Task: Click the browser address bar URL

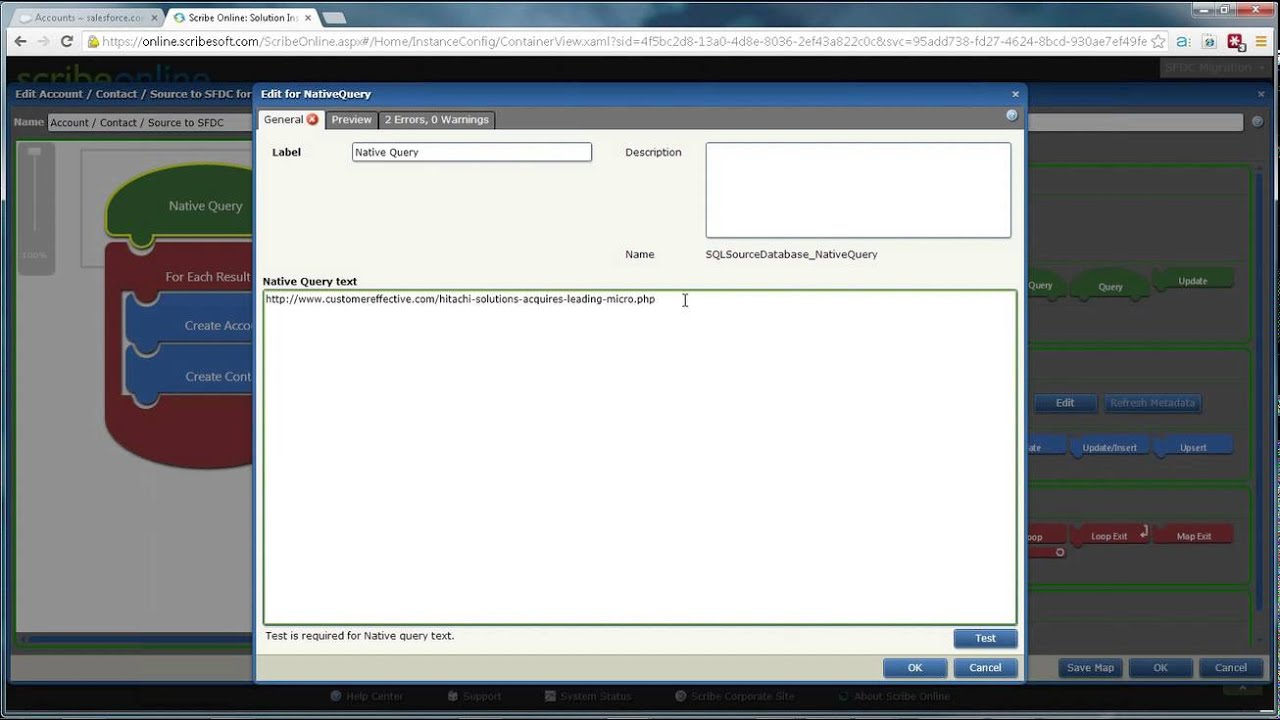Action: pos(623,41)
